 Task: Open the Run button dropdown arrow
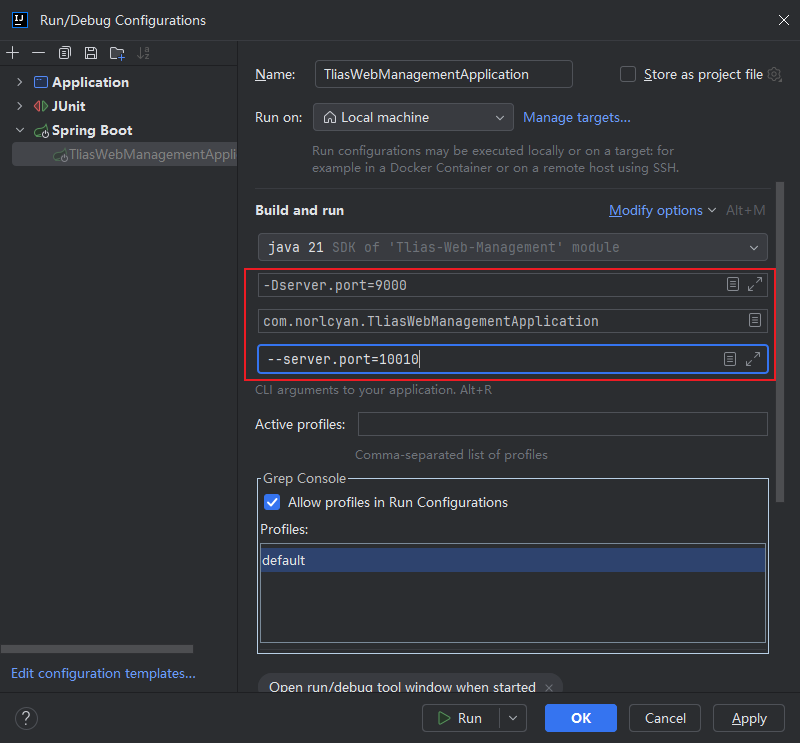(x=513, y=718)
